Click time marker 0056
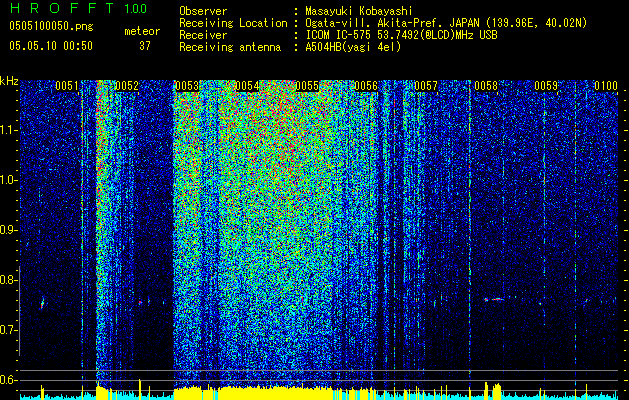Viewport: 629px width, 400px height. pos(366,86)
